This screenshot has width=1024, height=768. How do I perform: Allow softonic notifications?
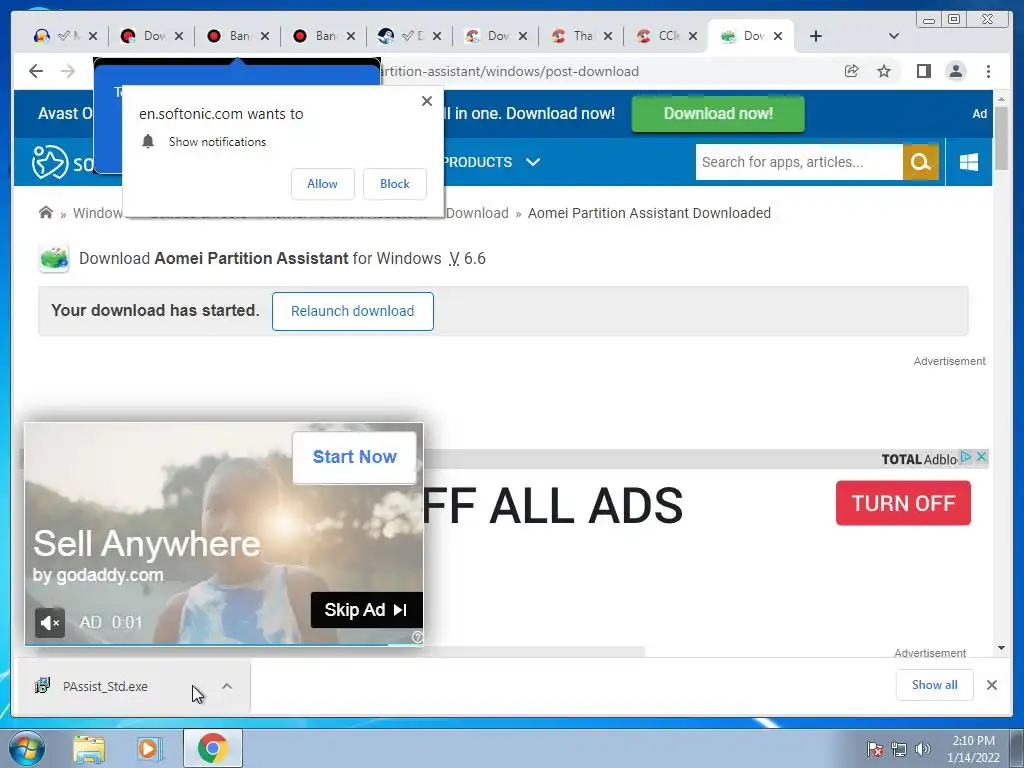(323, 184)
